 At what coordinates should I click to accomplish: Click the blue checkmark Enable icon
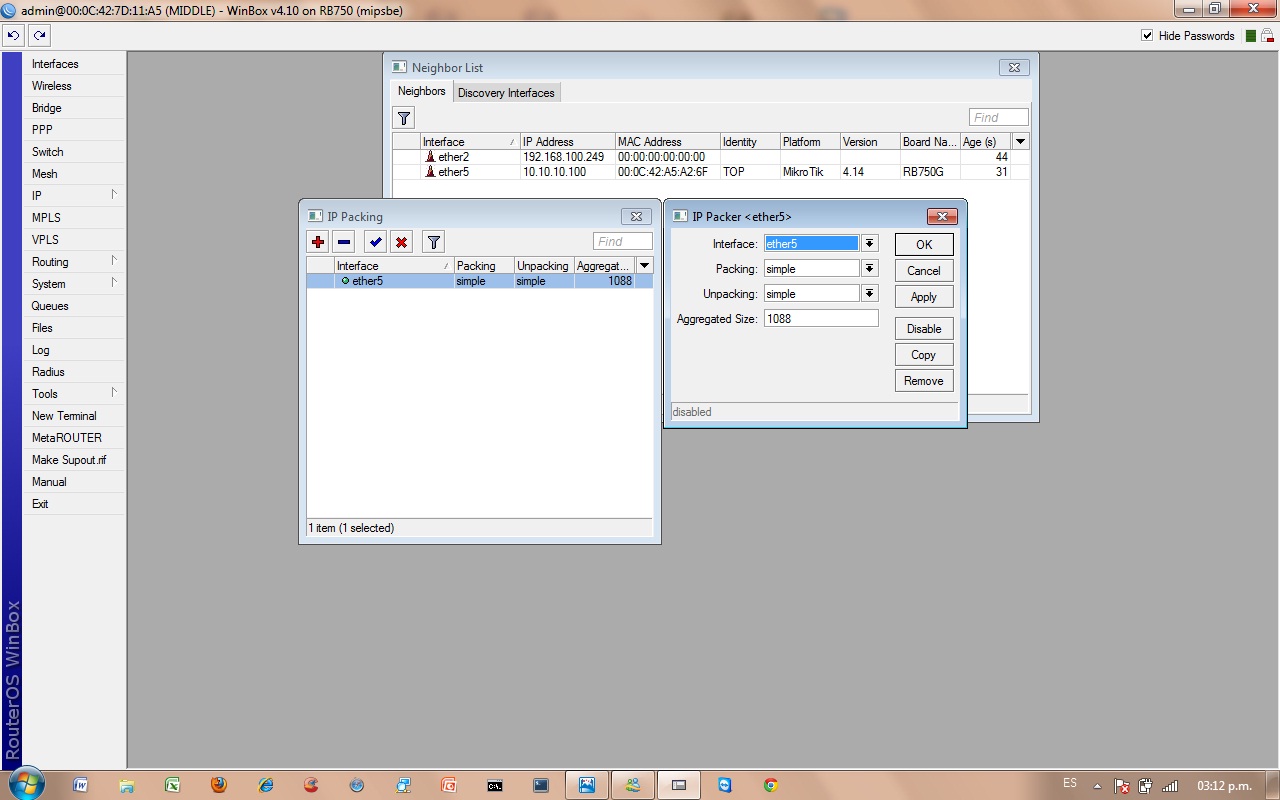point(375,242)
